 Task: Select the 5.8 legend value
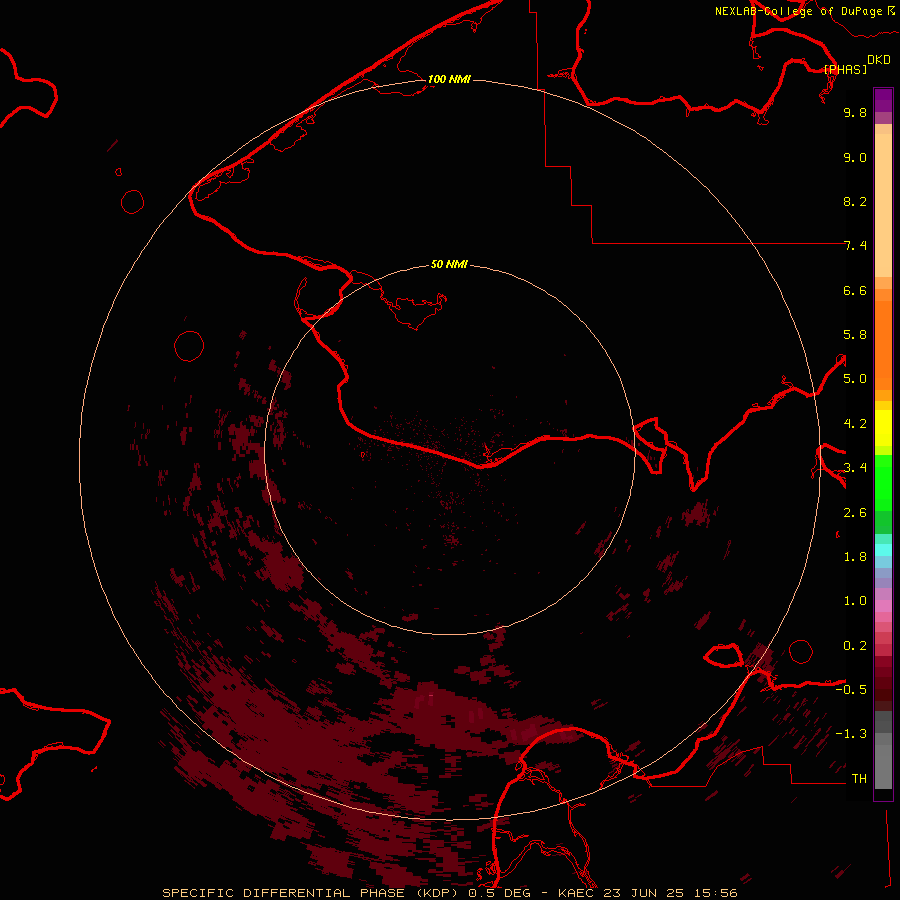click(x=855, y=335)
